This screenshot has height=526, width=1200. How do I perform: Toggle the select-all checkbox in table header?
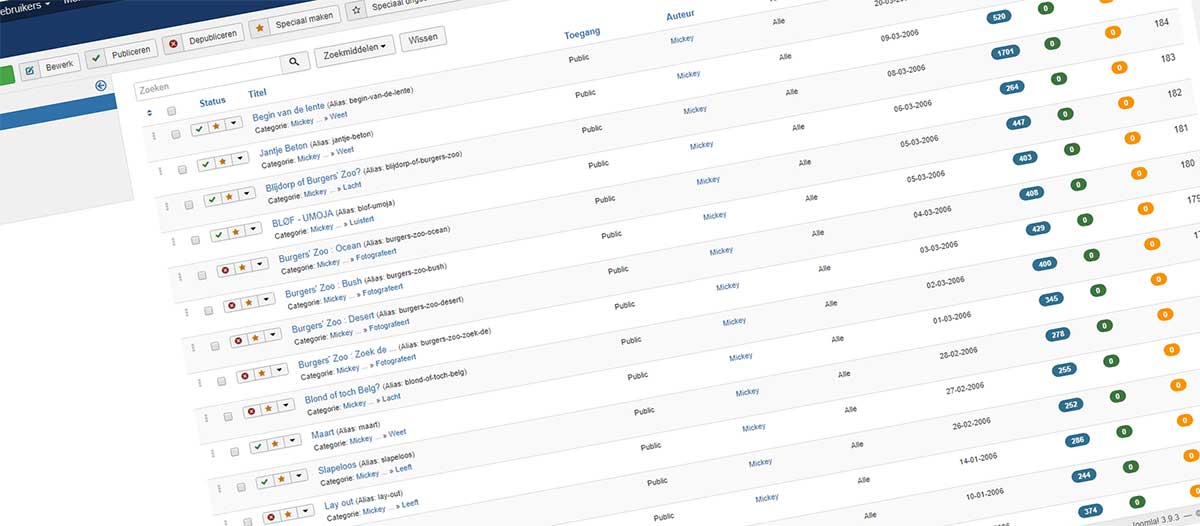pyautogui.click(x=172, y=110)
